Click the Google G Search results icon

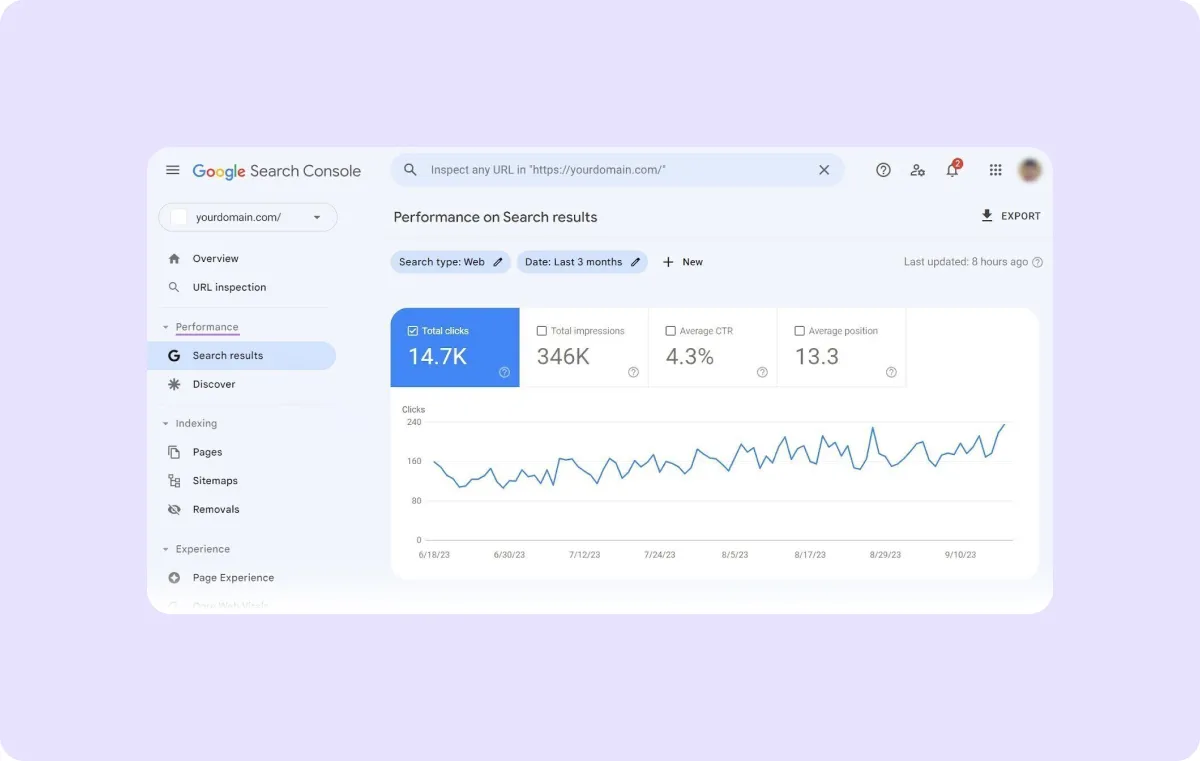click(174, 355)
